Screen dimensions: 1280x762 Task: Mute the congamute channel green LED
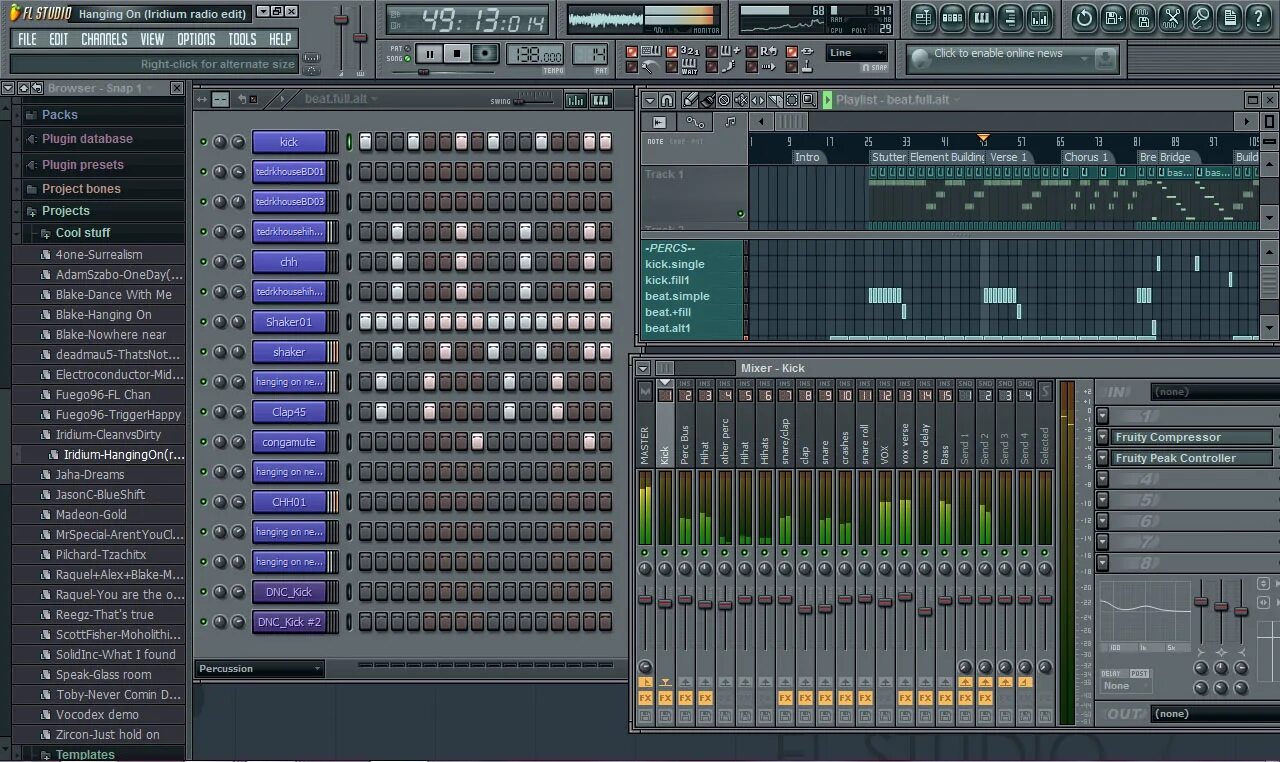click(204, 442)
